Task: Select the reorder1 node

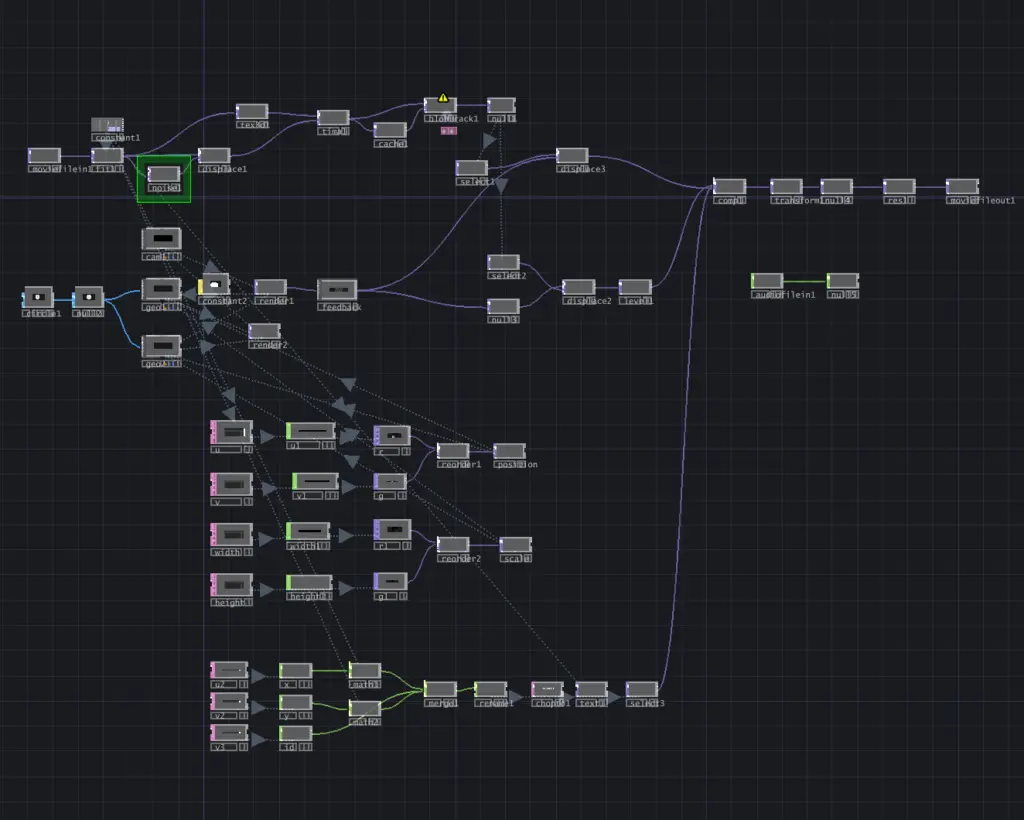Action: [453, 450]
